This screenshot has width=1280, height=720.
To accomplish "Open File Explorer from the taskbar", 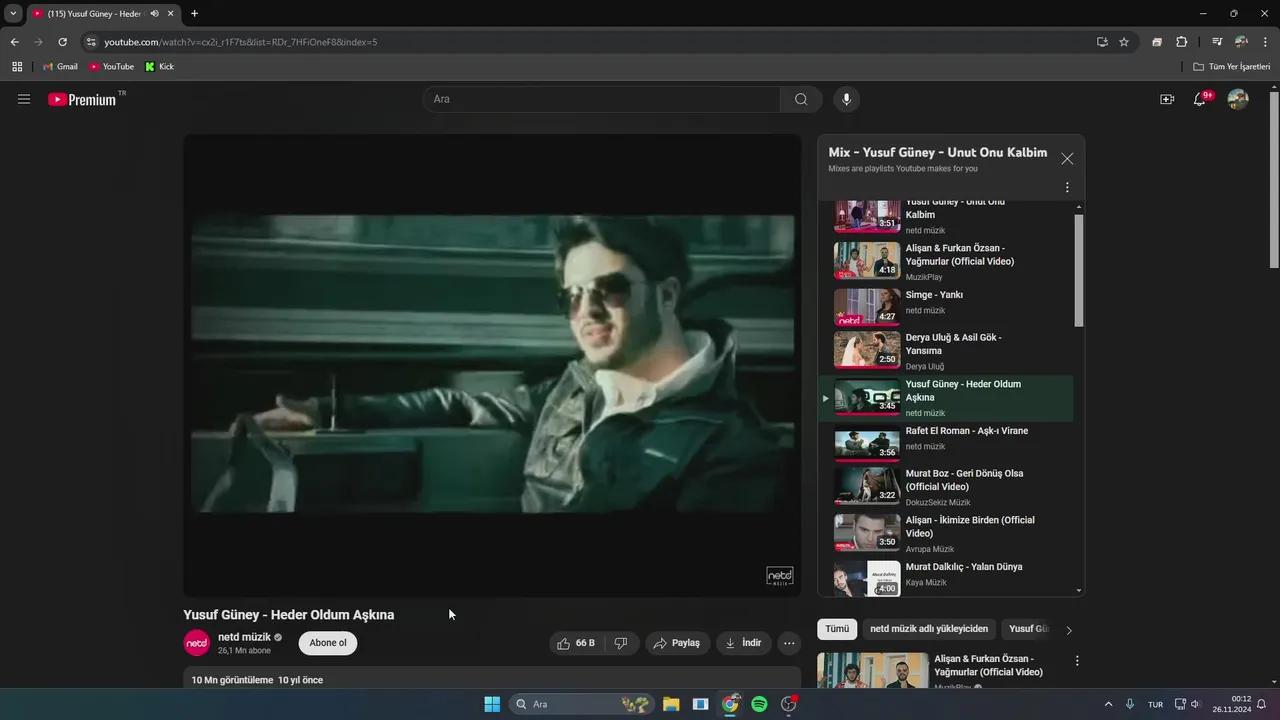I will click(671, 704).
